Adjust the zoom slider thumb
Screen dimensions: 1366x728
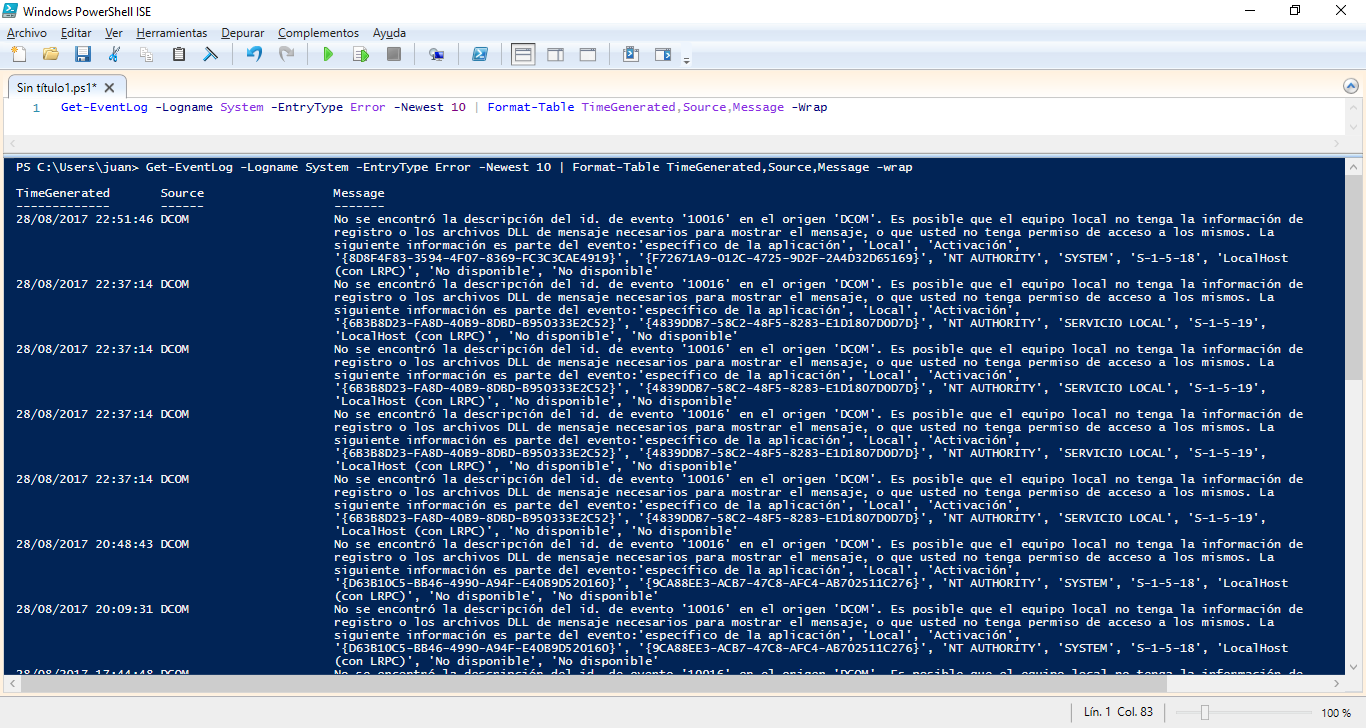tap(1205, 713)
